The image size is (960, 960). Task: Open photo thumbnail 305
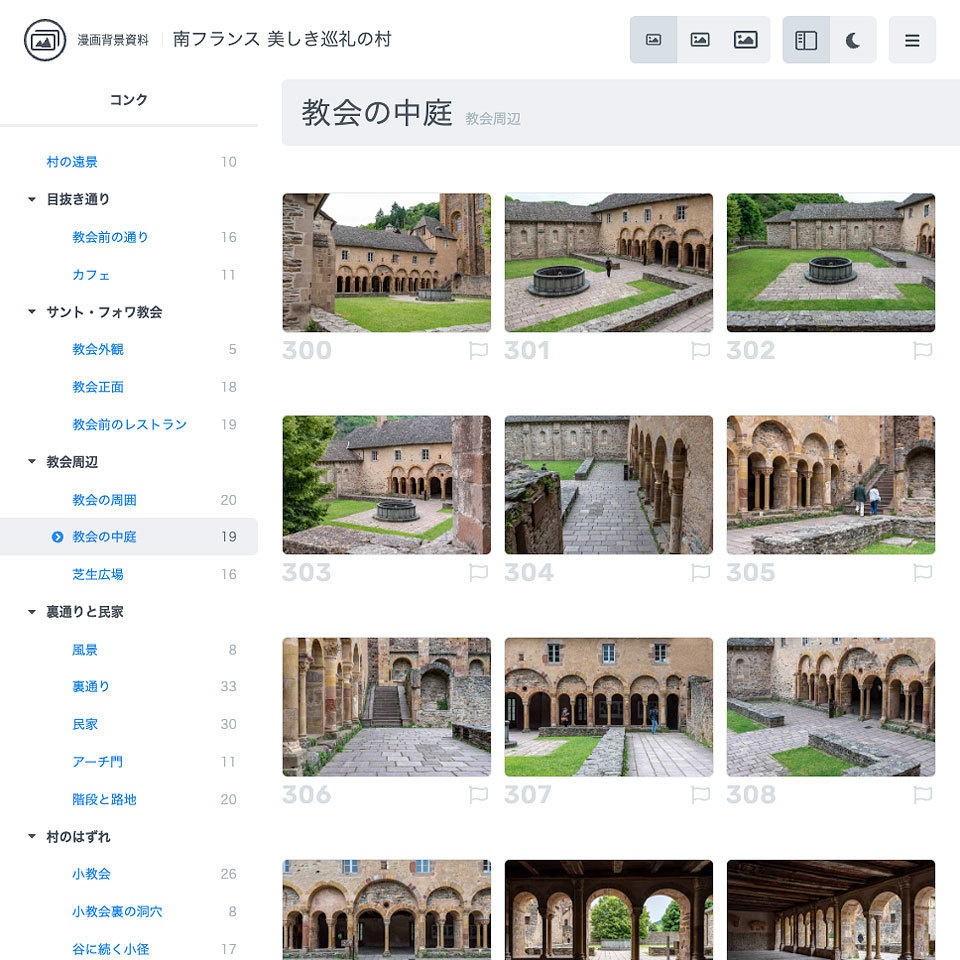pyautogui.click(x=831, y=485)
